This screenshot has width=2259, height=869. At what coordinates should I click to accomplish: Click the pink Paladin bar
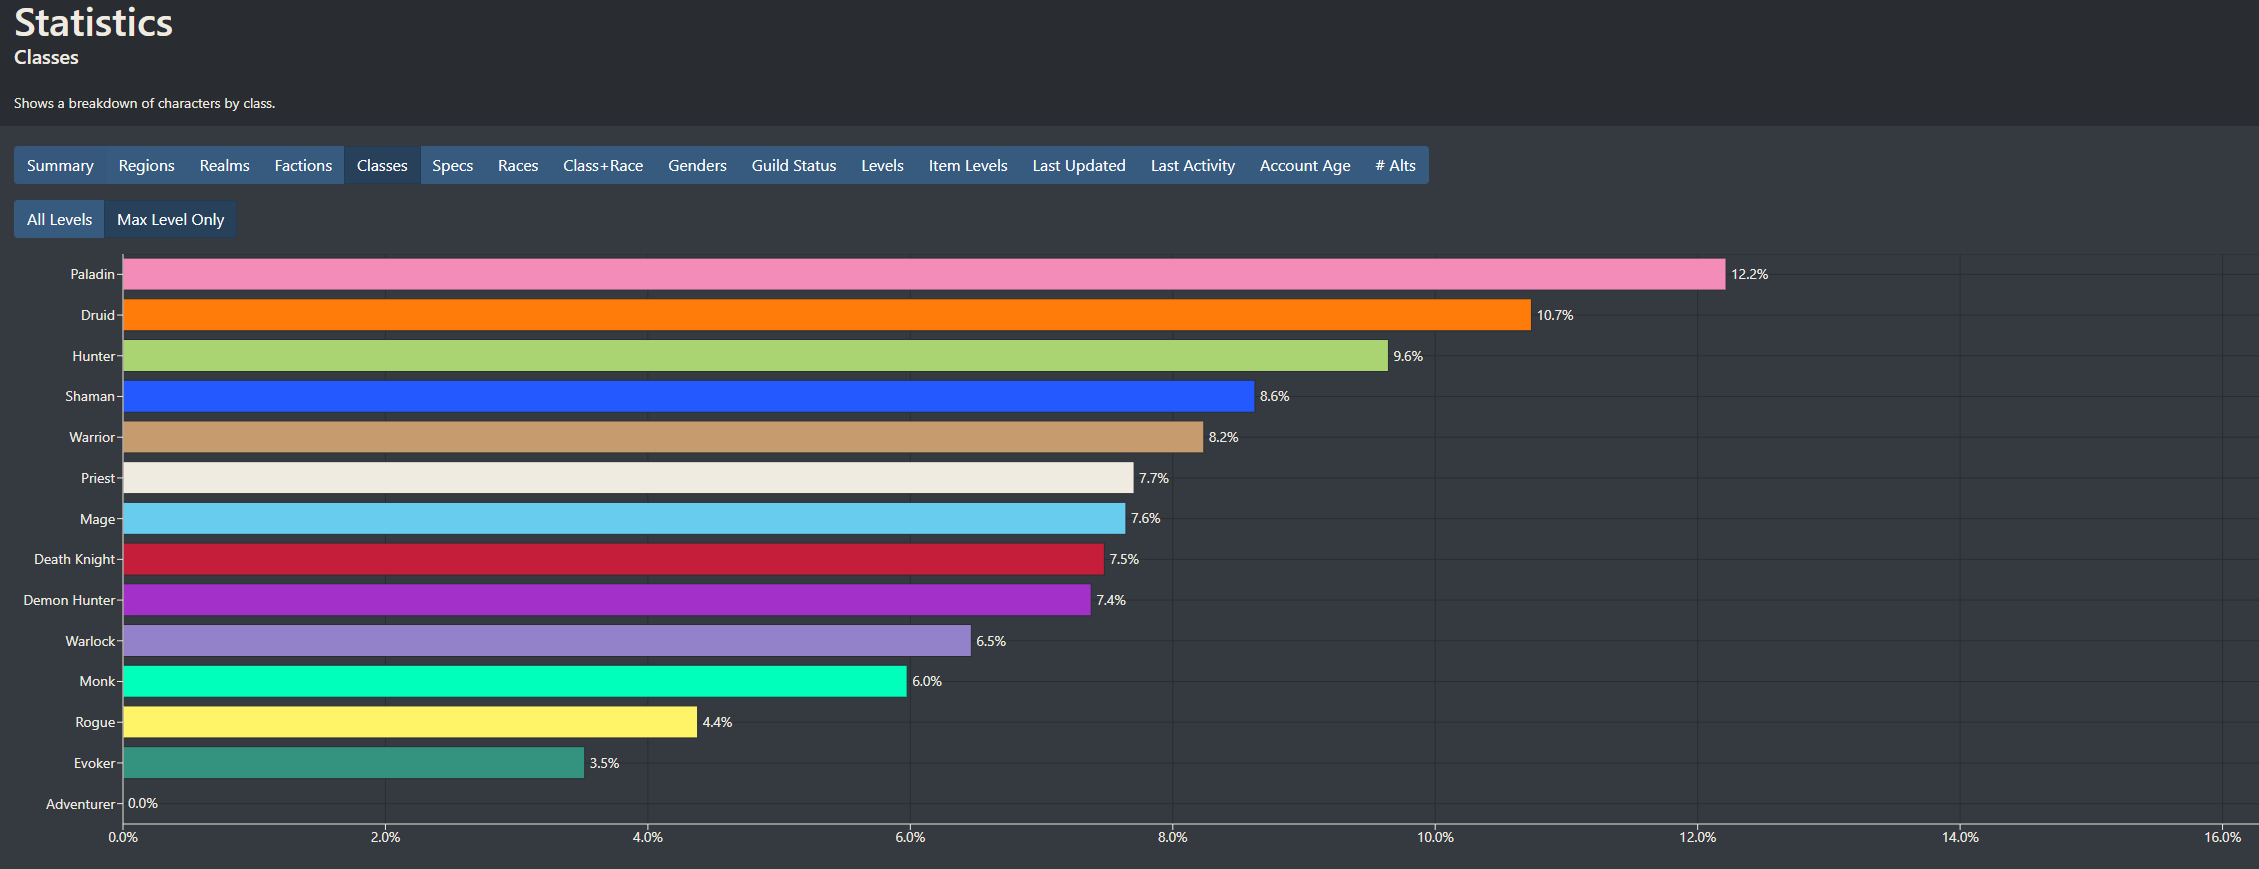[924, 274]
